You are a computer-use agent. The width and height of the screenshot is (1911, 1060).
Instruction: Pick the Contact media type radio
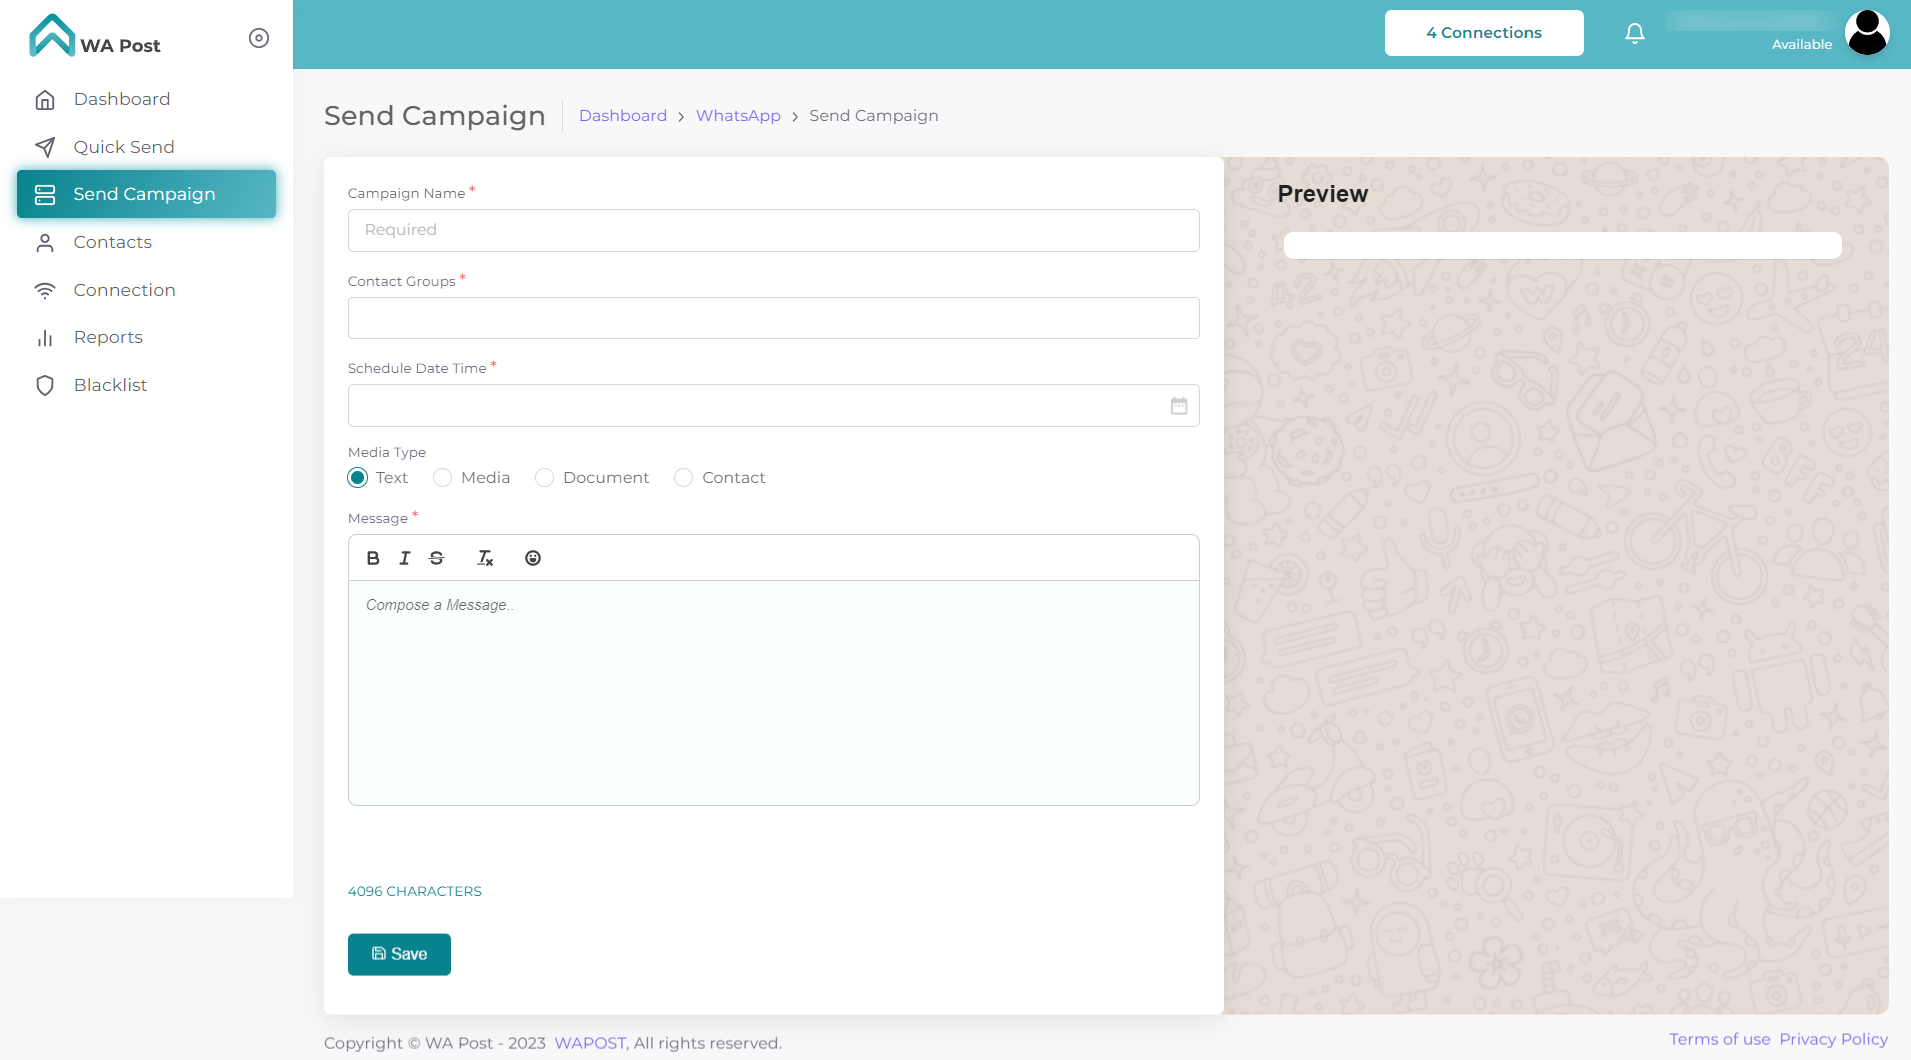pyautogui.click(x=684, y=478)
